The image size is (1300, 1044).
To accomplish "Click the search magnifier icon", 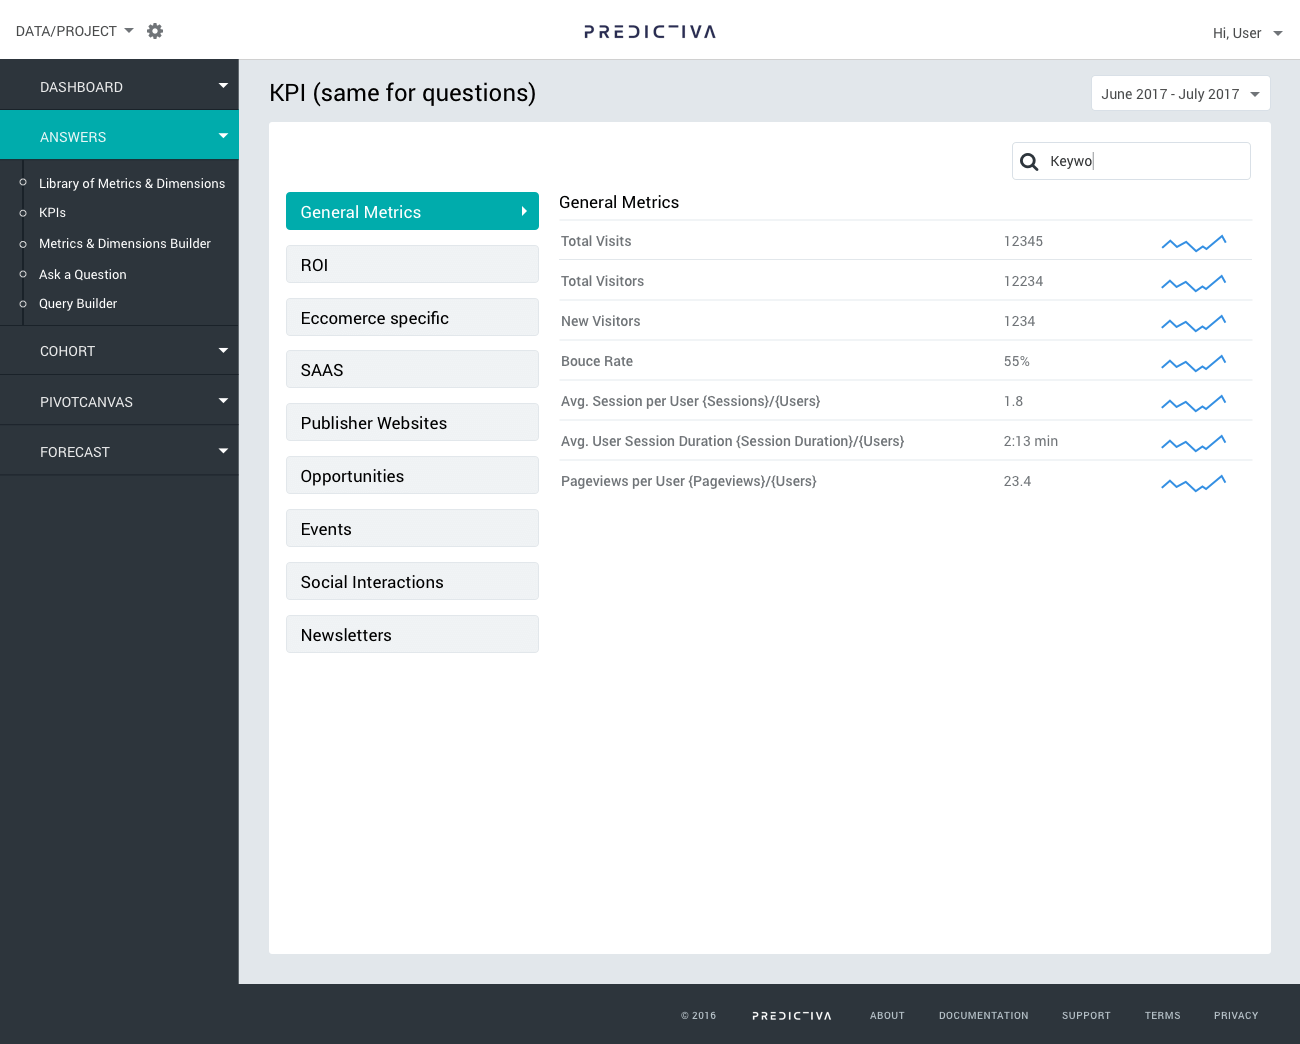I will [x=1029, y=162].
